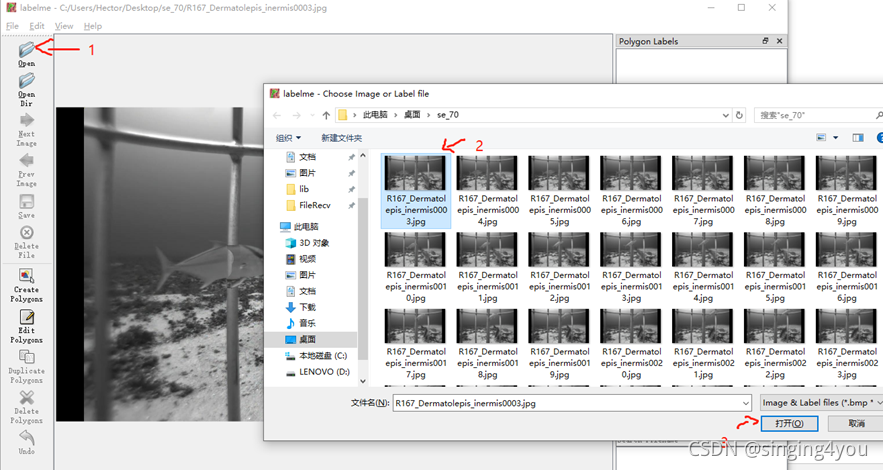Click the Open file tool in labelme

(26, 54)
